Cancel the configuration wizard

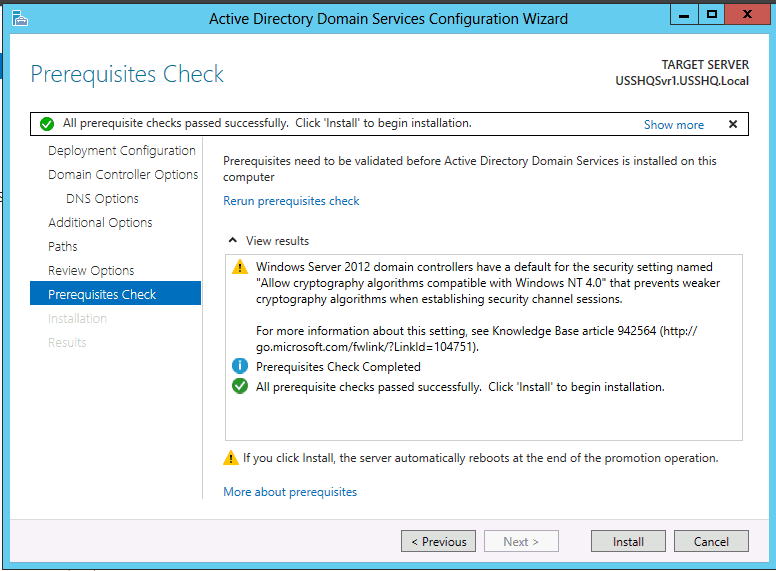[x=711, y=541]
